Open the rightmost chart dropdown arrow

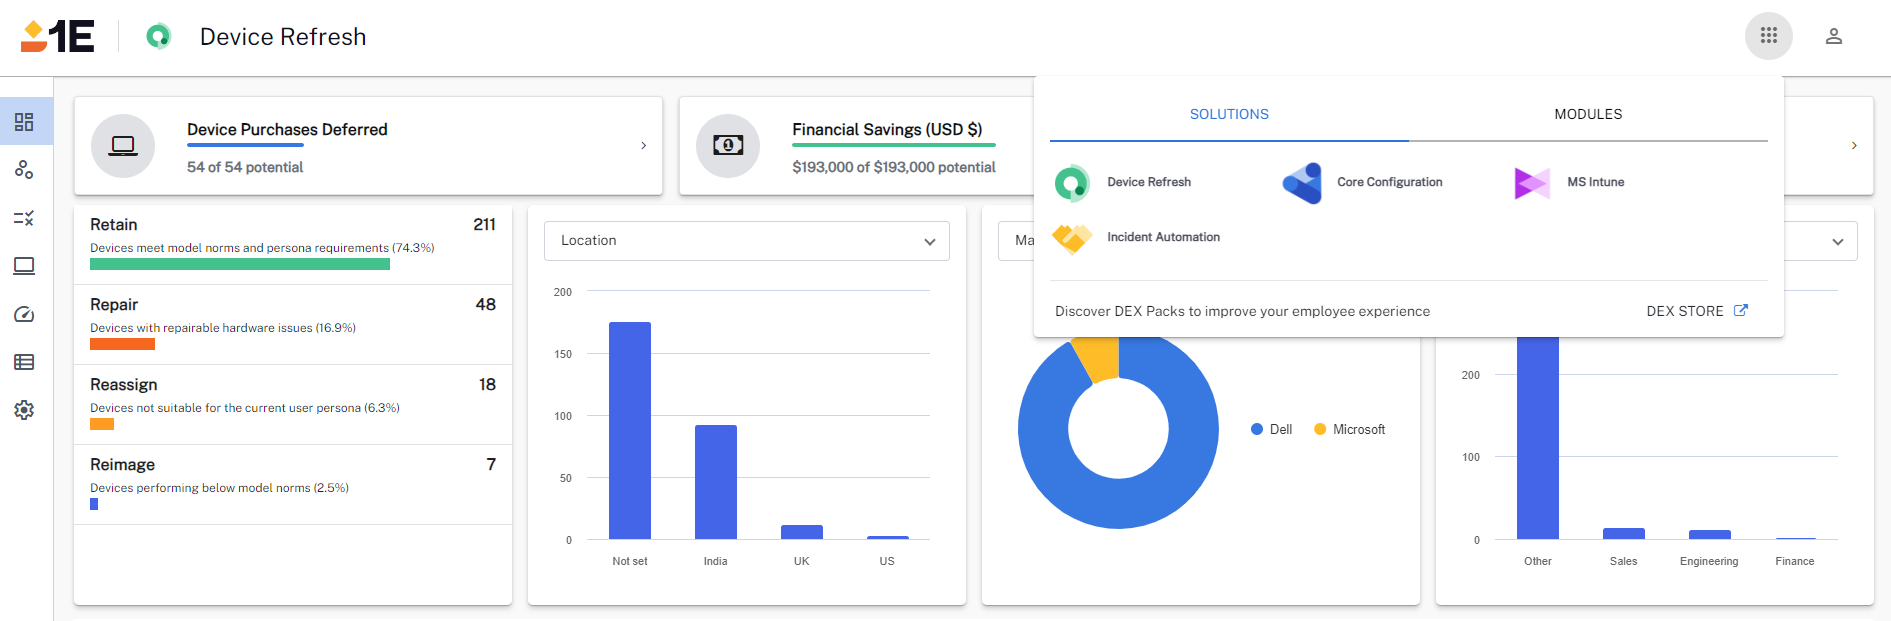(x=1837, y=242)
